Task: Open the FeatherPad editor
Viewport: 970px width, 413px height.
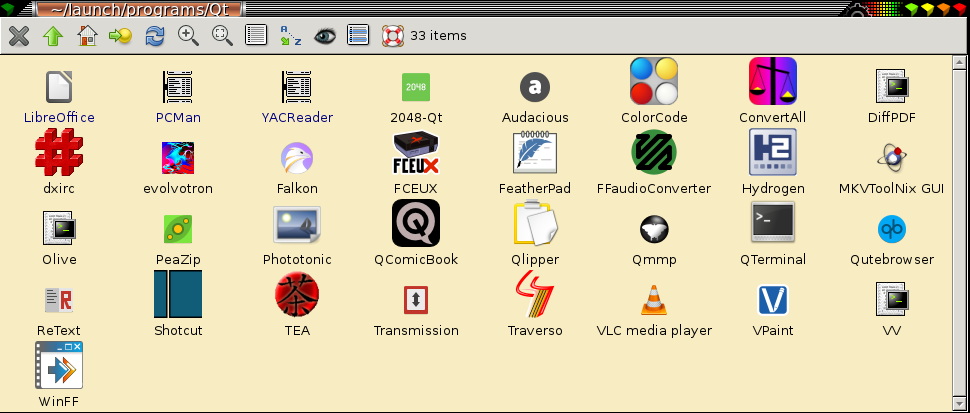Action: click(535, 152)
